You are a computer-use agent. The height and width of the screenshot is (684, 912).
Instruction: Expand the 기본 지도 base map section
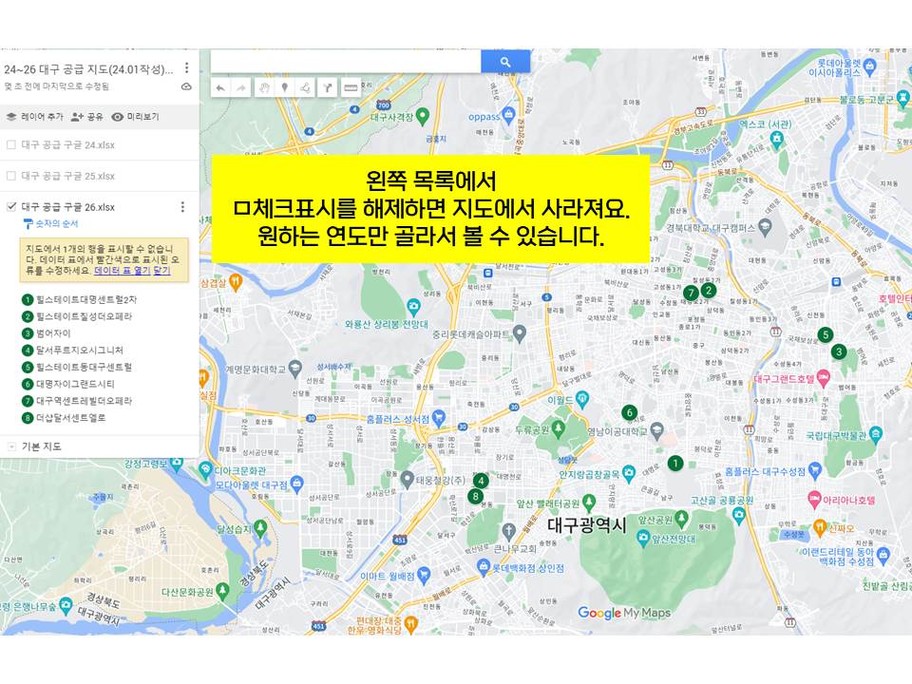pyautogui.click(x=11, y=447)
